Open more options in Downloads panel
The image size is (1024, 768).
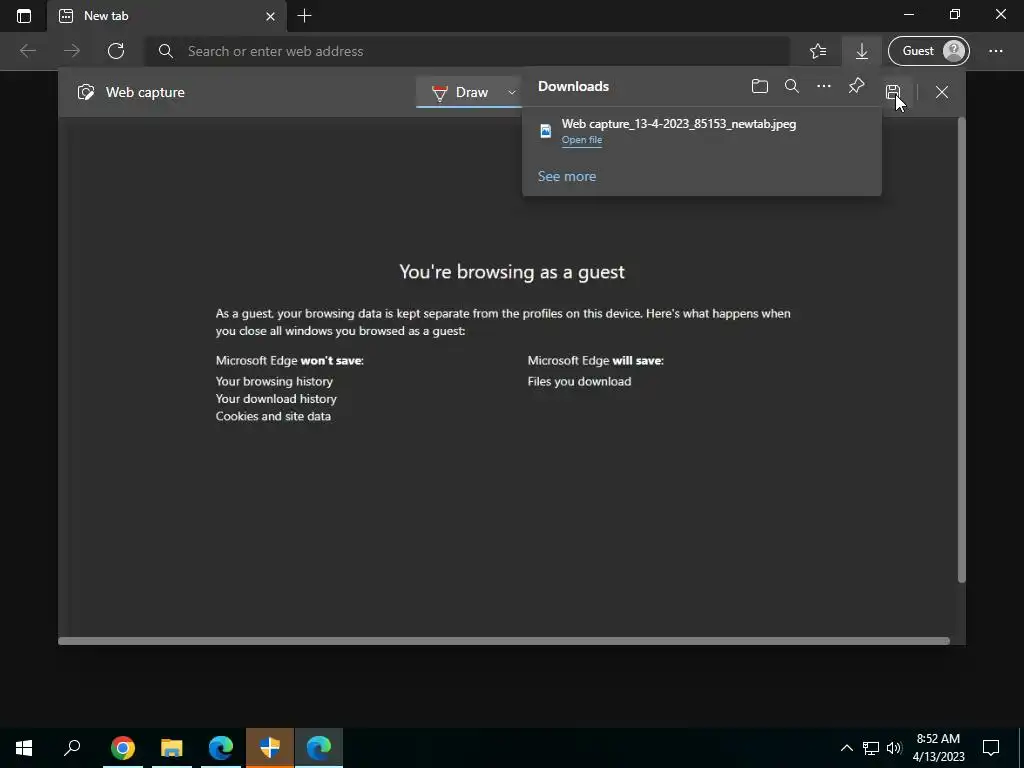824,86
